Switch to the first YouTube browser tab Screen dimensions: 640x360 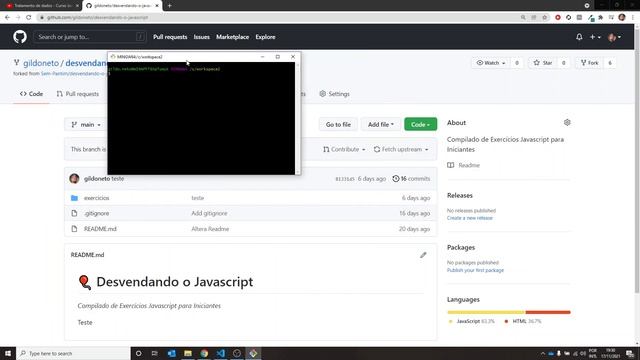click(41, 6)
